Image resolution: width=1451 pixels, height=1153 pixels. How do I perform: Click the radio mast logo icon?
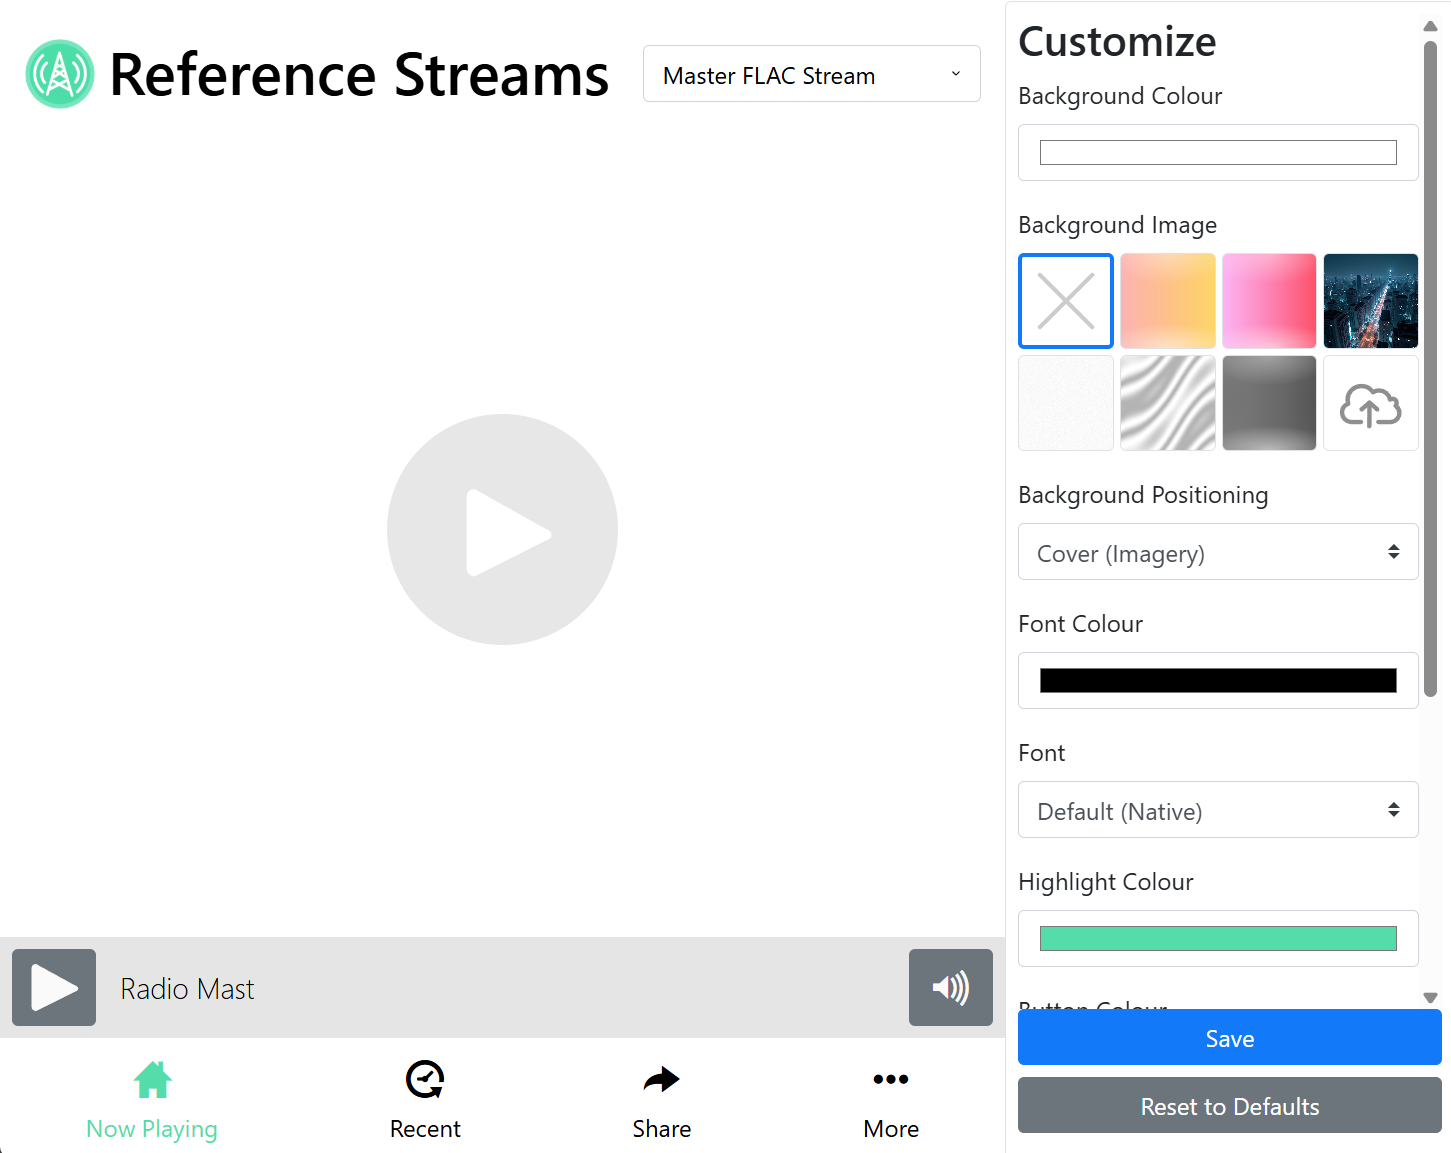pos(60,74)
